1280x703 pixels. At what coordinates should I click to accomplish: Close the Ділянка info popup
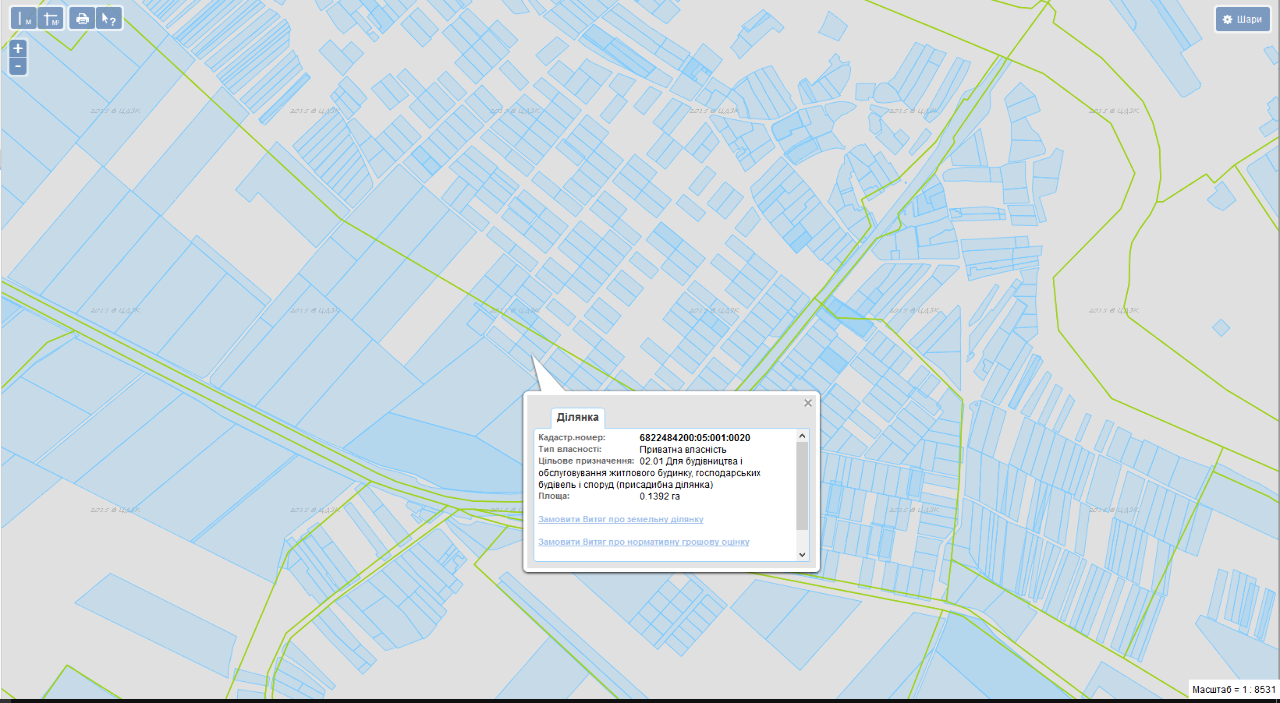tap(808, 403)
